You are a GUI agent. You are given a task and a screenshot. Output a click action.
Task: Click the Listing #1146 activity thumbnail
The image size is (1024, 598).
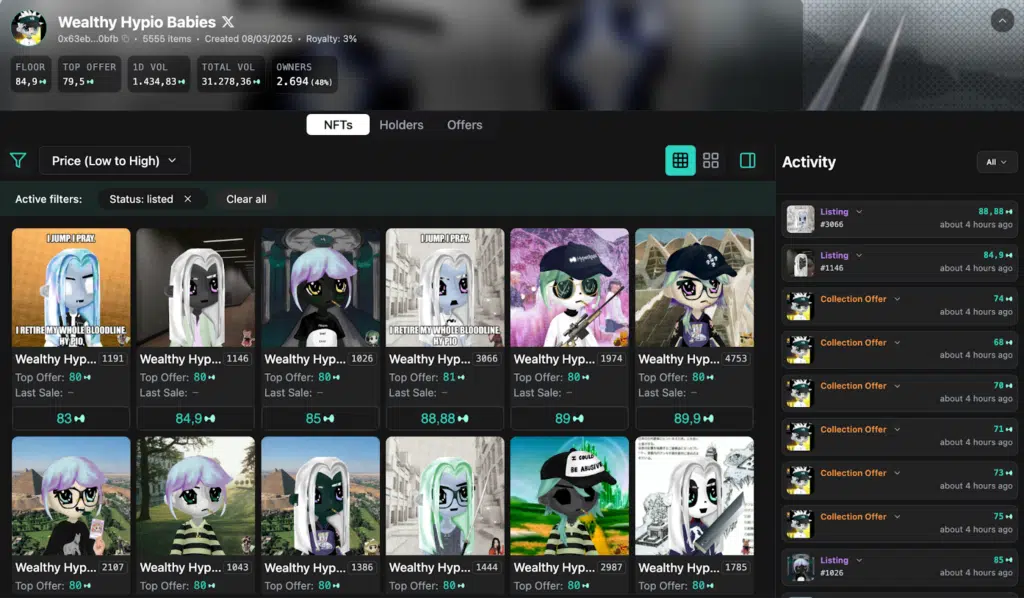pyautogui.click(x=800, y=262)
